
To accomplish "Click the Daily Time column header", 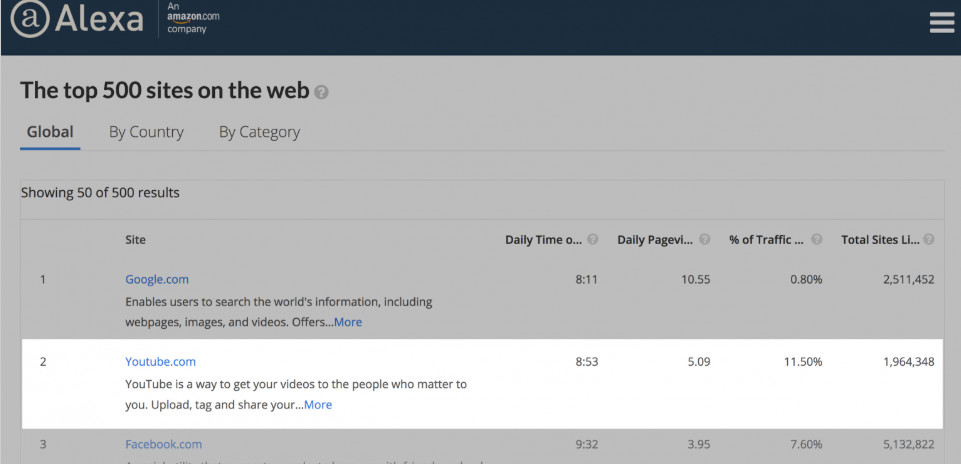I will click(543, 240).
